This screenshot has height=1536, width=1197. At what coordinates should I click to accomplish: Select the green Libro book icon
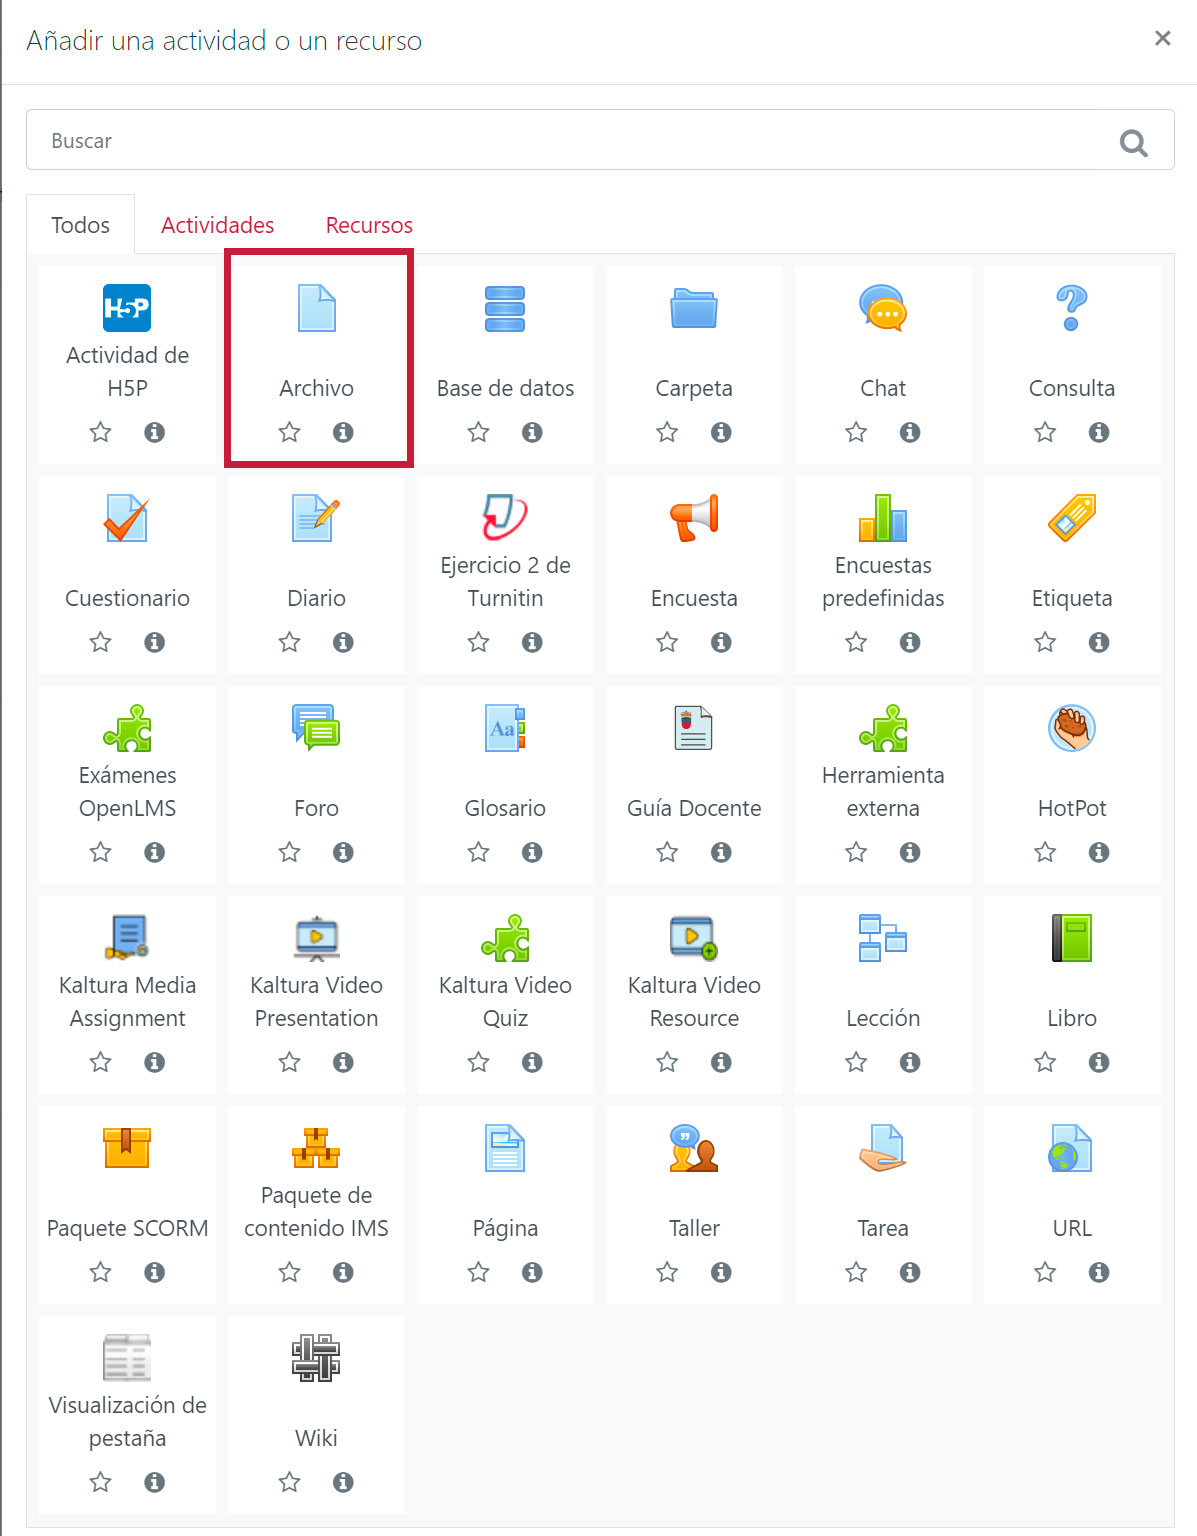point(1072,938)
